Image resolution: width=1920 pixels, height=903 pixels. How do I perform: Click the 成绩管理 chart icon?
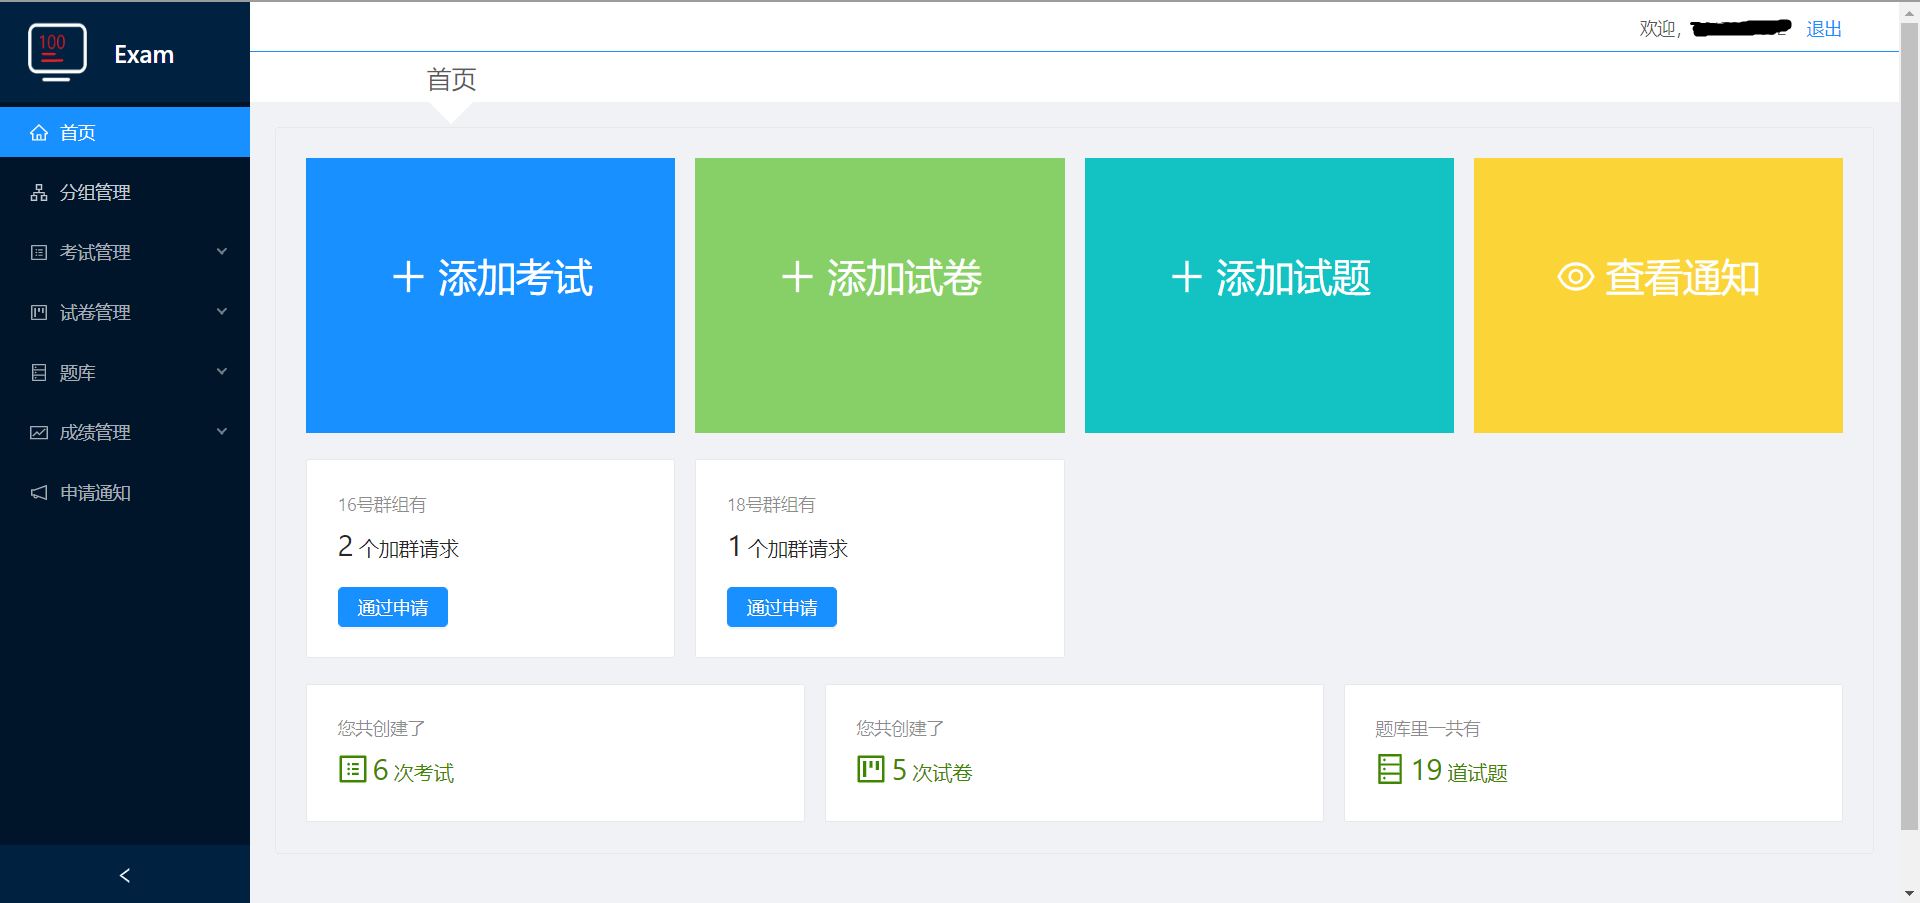coord(39,433)
